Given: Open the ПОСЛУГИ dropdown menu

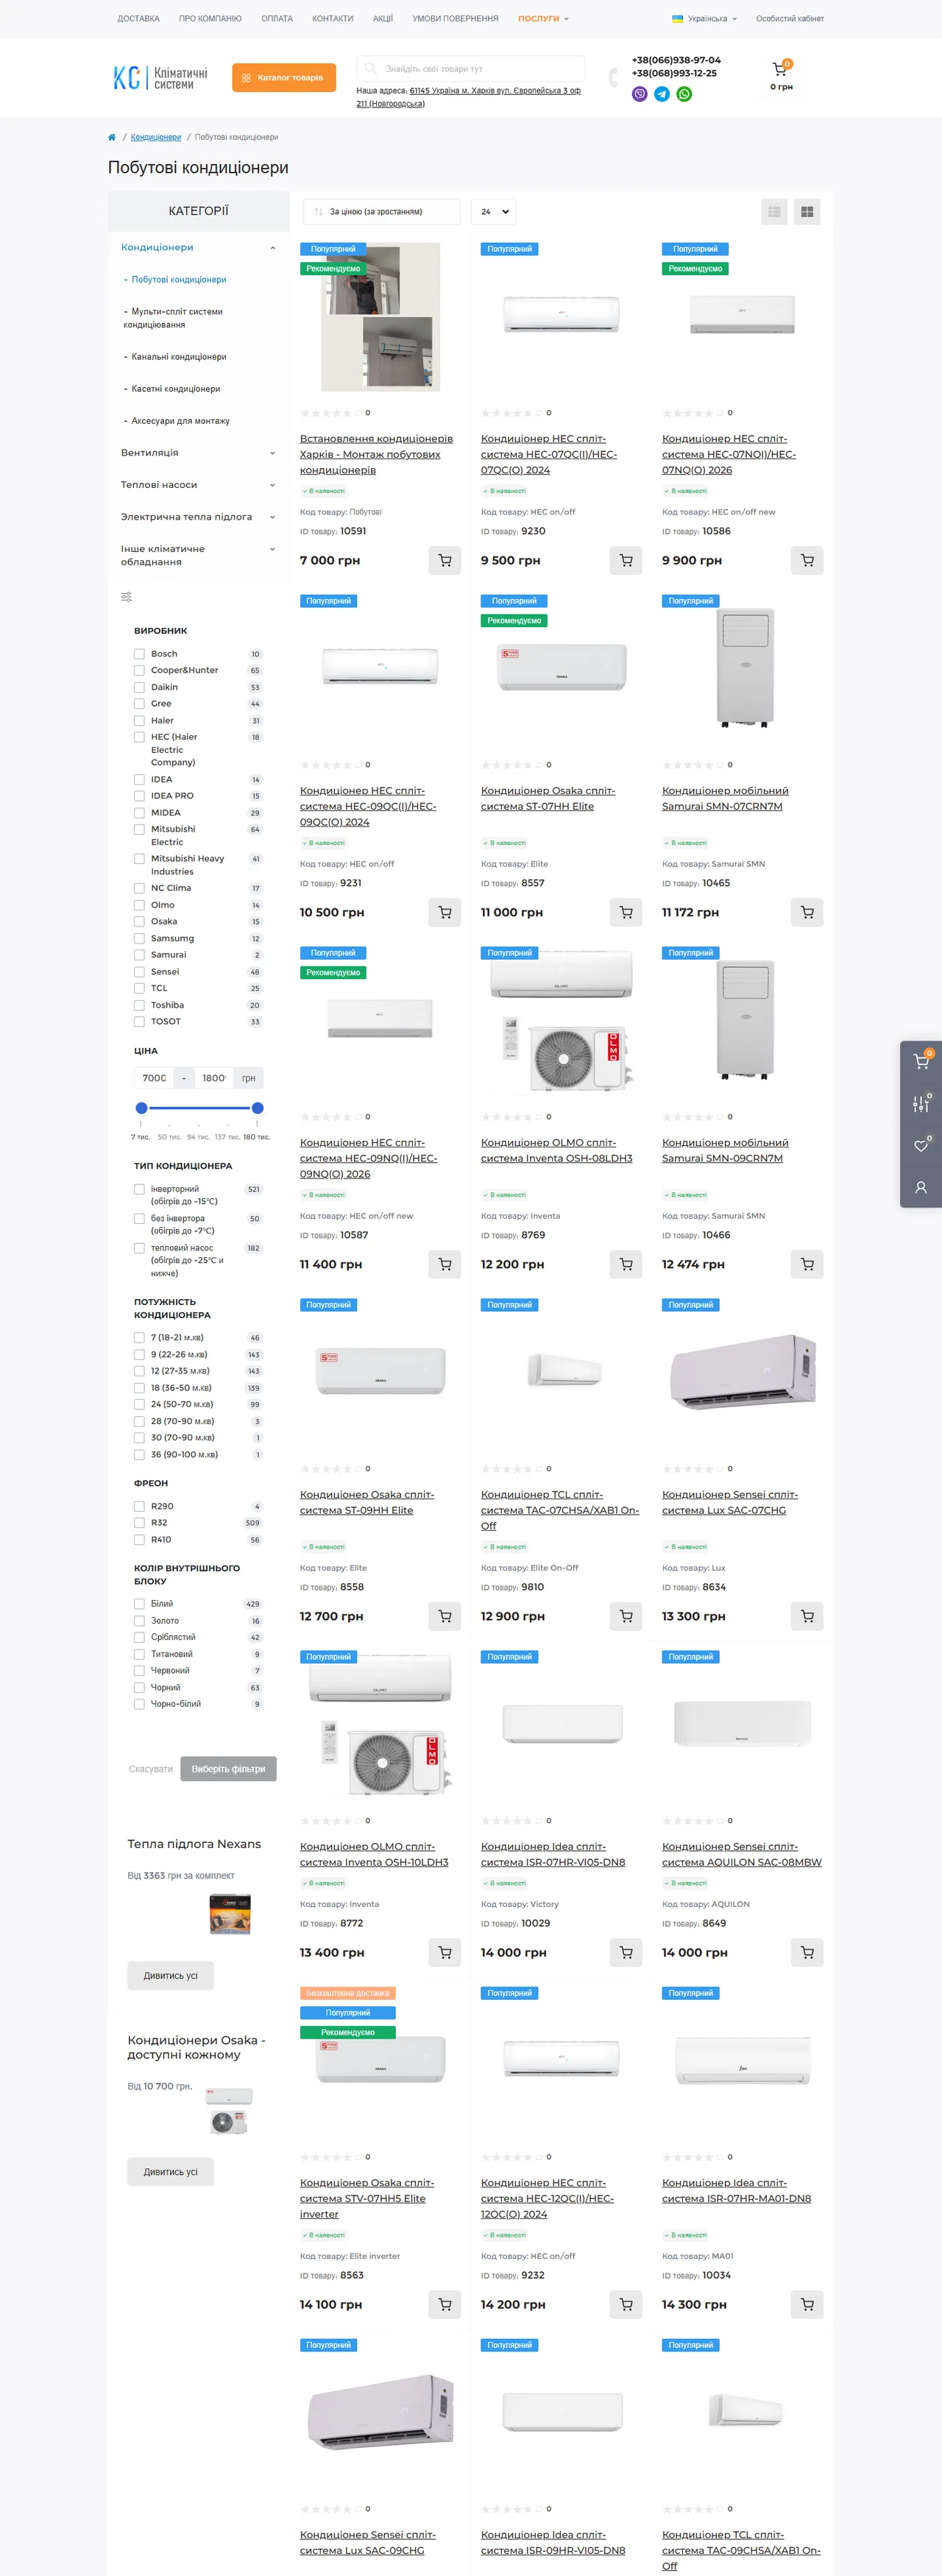Looking at the screenshot, I should coord(543,18).
